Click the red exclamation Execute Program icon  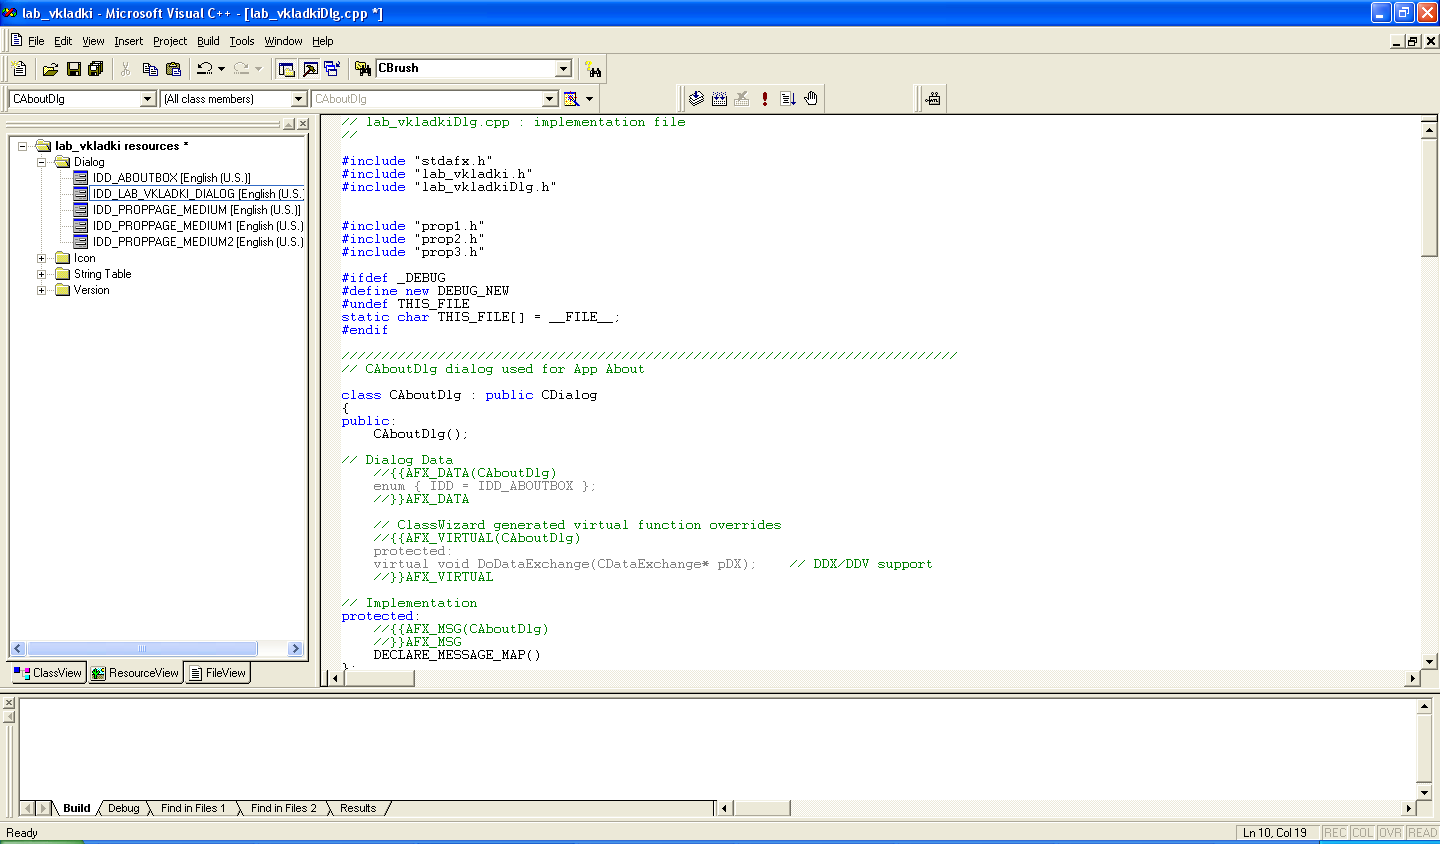(765, 99)
